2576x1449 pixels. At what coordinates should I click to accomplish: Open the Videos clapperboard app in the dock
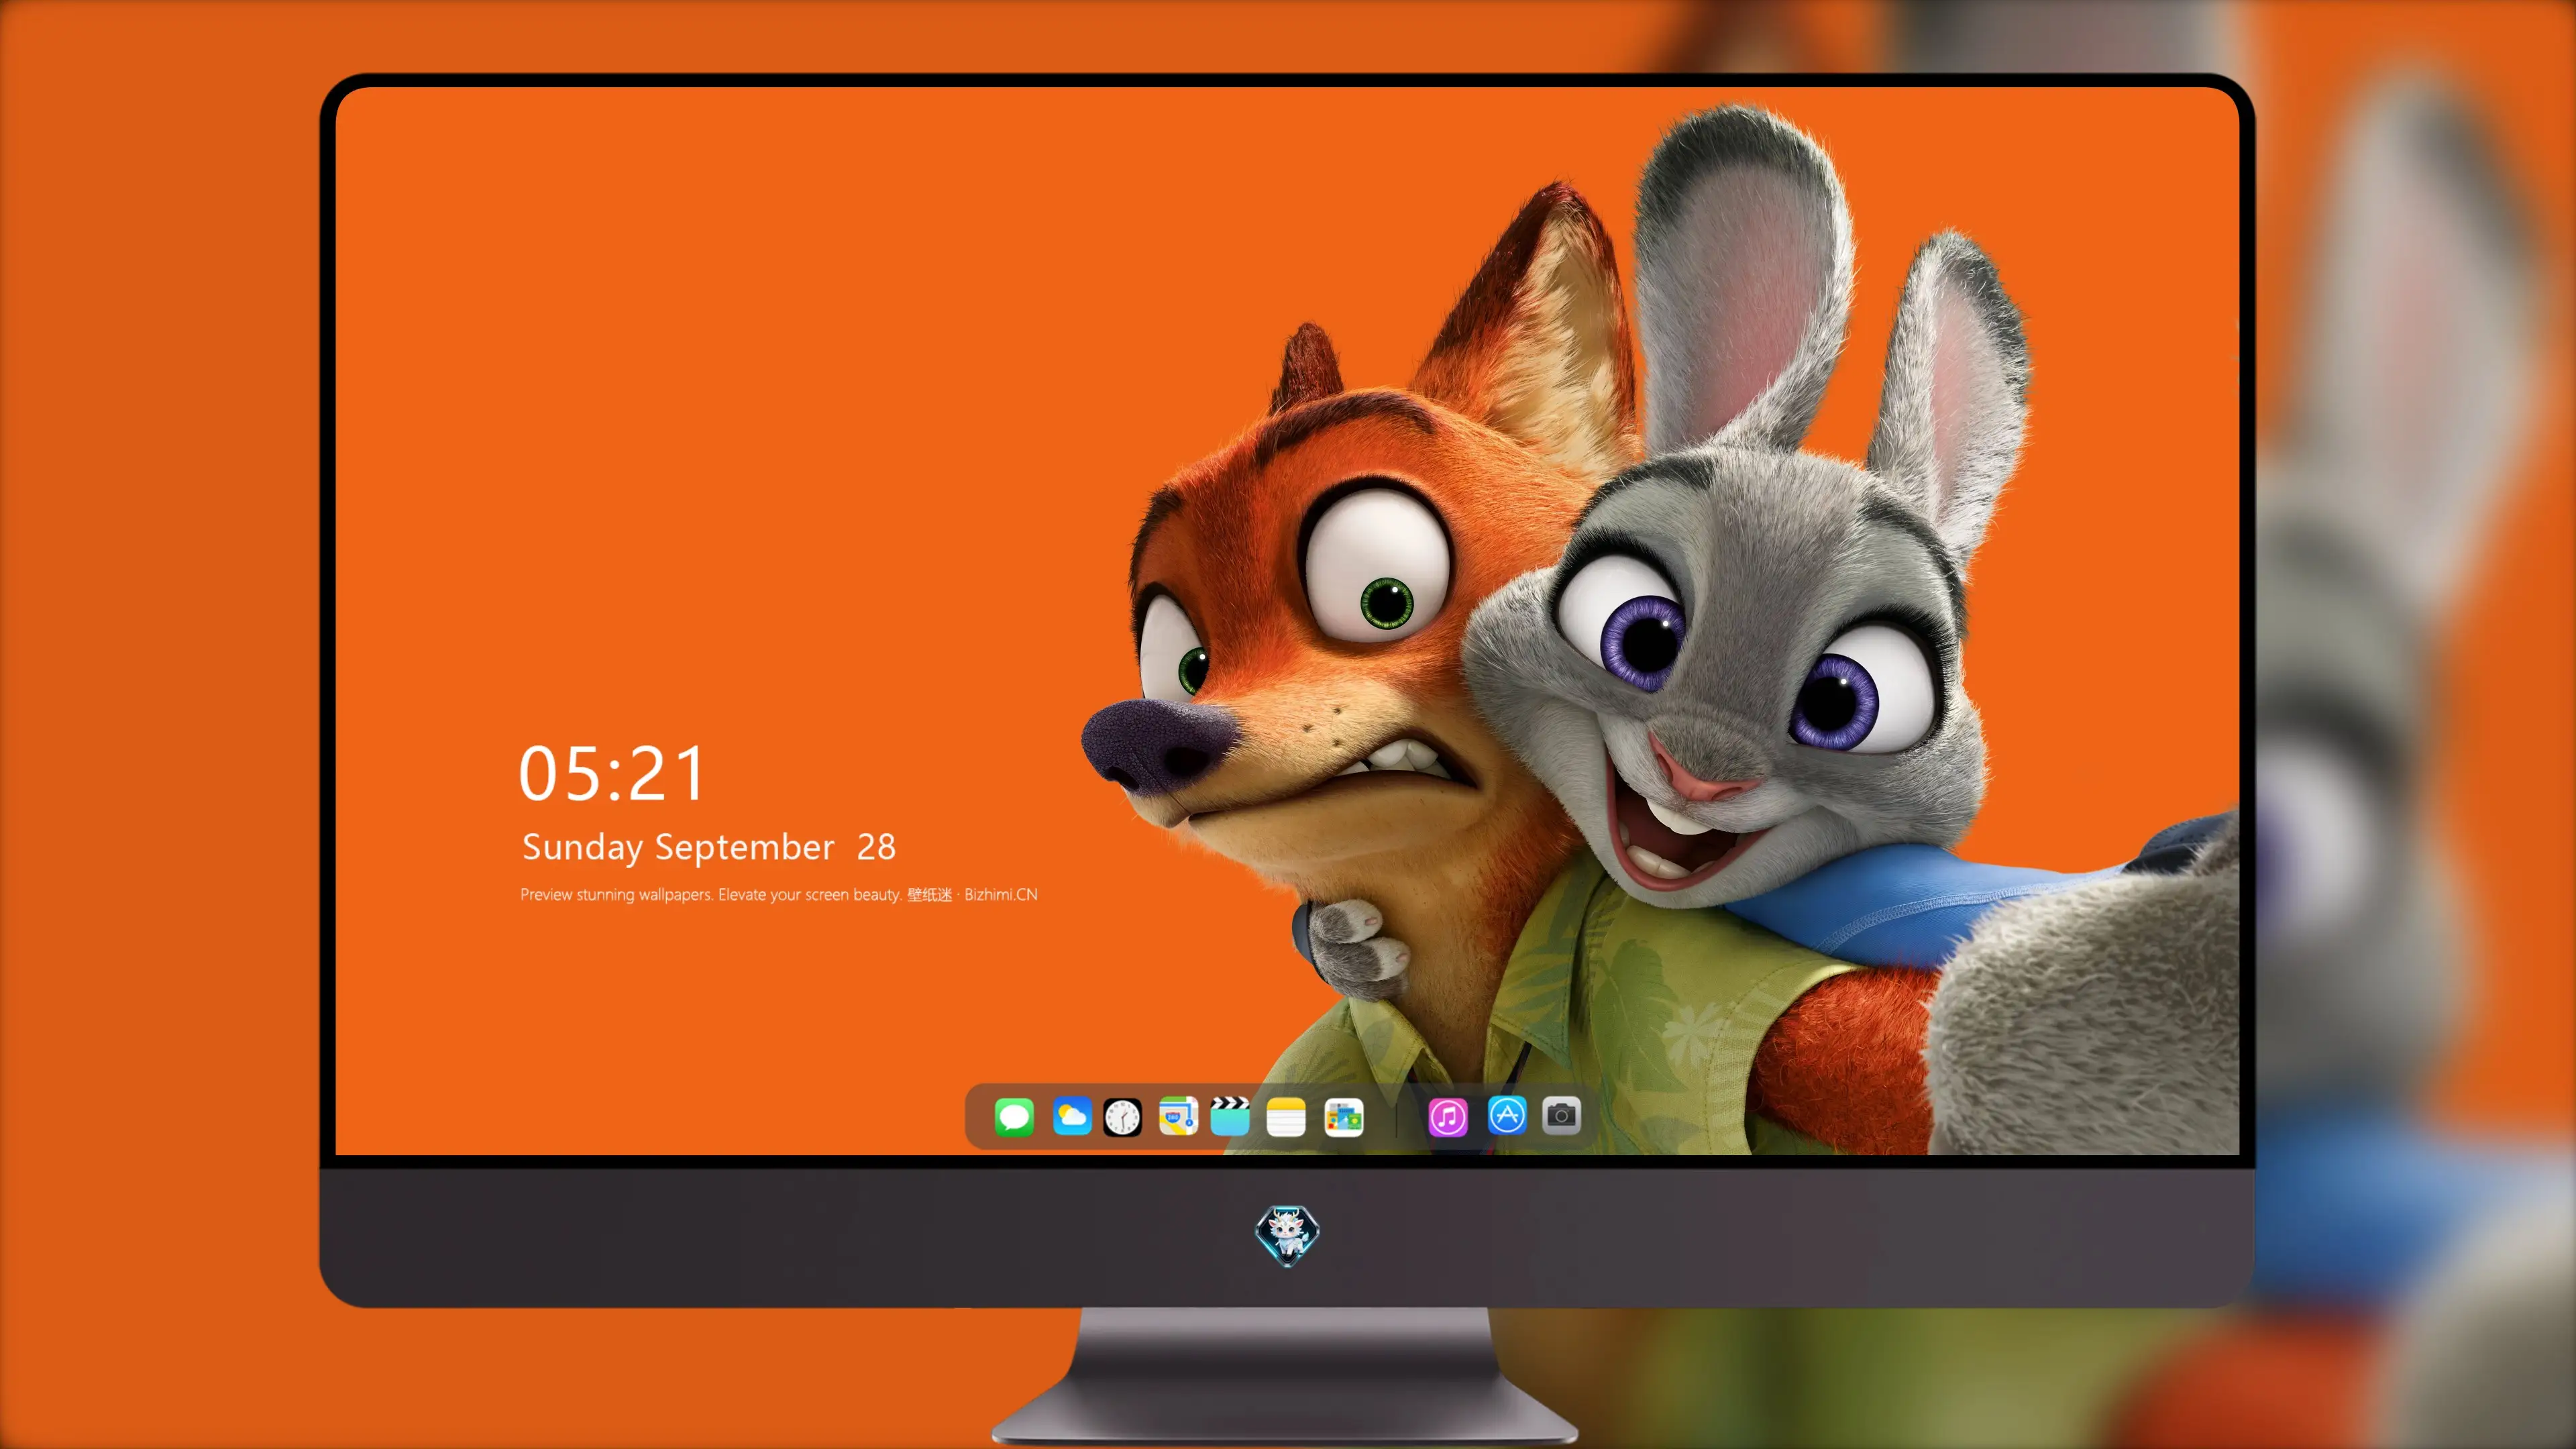click(1230, 1116)
